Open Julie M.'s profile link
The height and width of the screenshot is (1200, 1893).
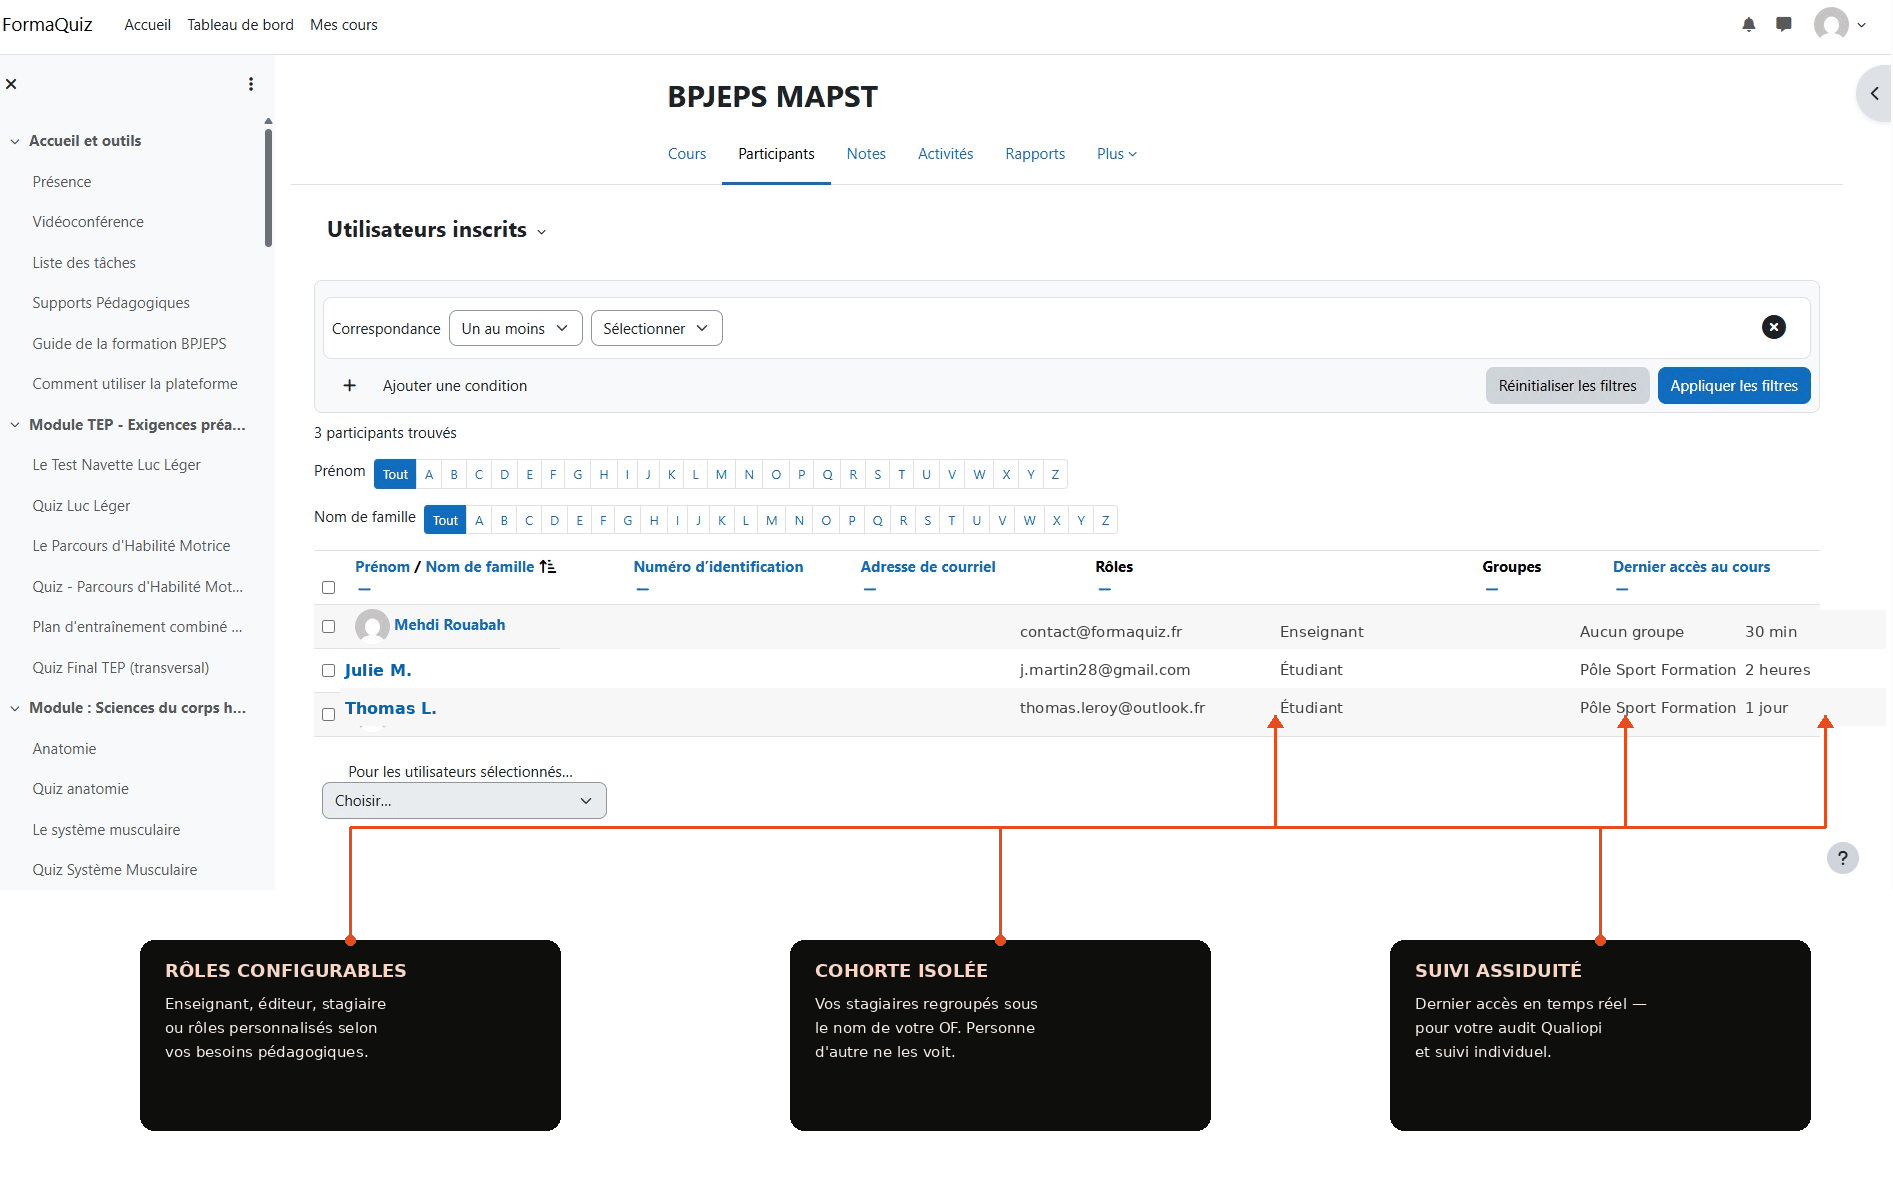(378, 670)
